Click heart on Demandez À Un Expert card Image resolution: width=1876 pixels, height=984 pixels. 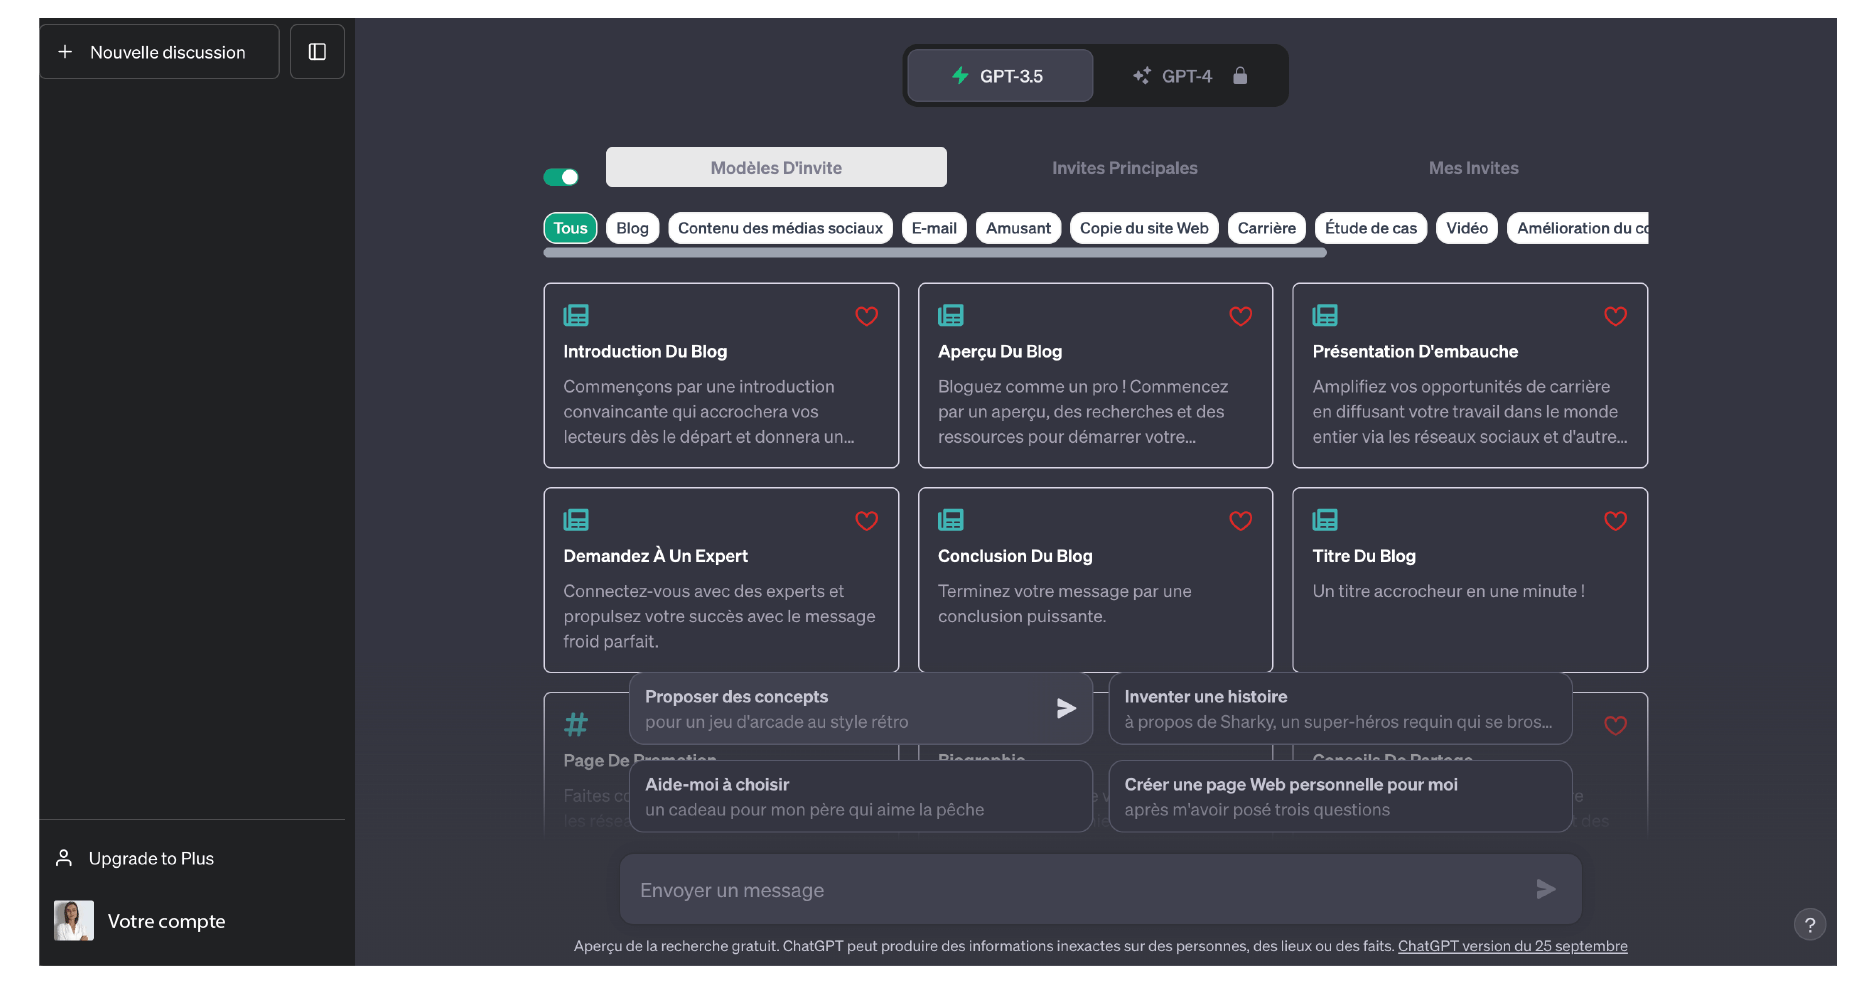click(x=866, y=521)
